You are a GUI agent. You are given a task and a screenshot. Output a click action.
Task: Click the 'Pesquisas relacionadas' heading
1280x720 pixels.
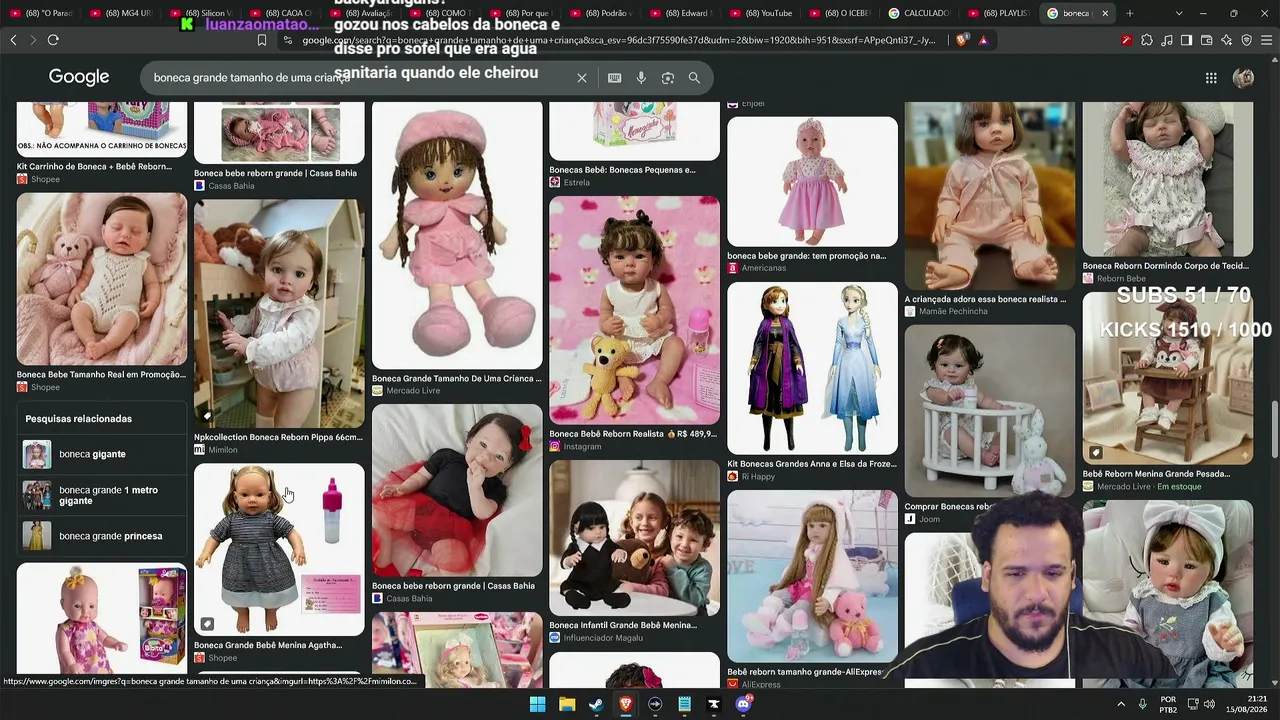point(79,419)
